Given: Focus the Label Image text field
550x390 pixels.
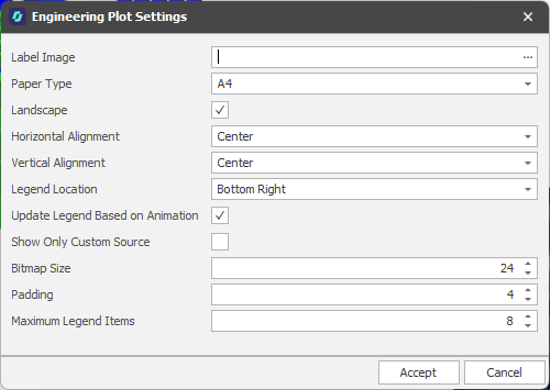Looking at the screenshot, I should pos(367,57).
